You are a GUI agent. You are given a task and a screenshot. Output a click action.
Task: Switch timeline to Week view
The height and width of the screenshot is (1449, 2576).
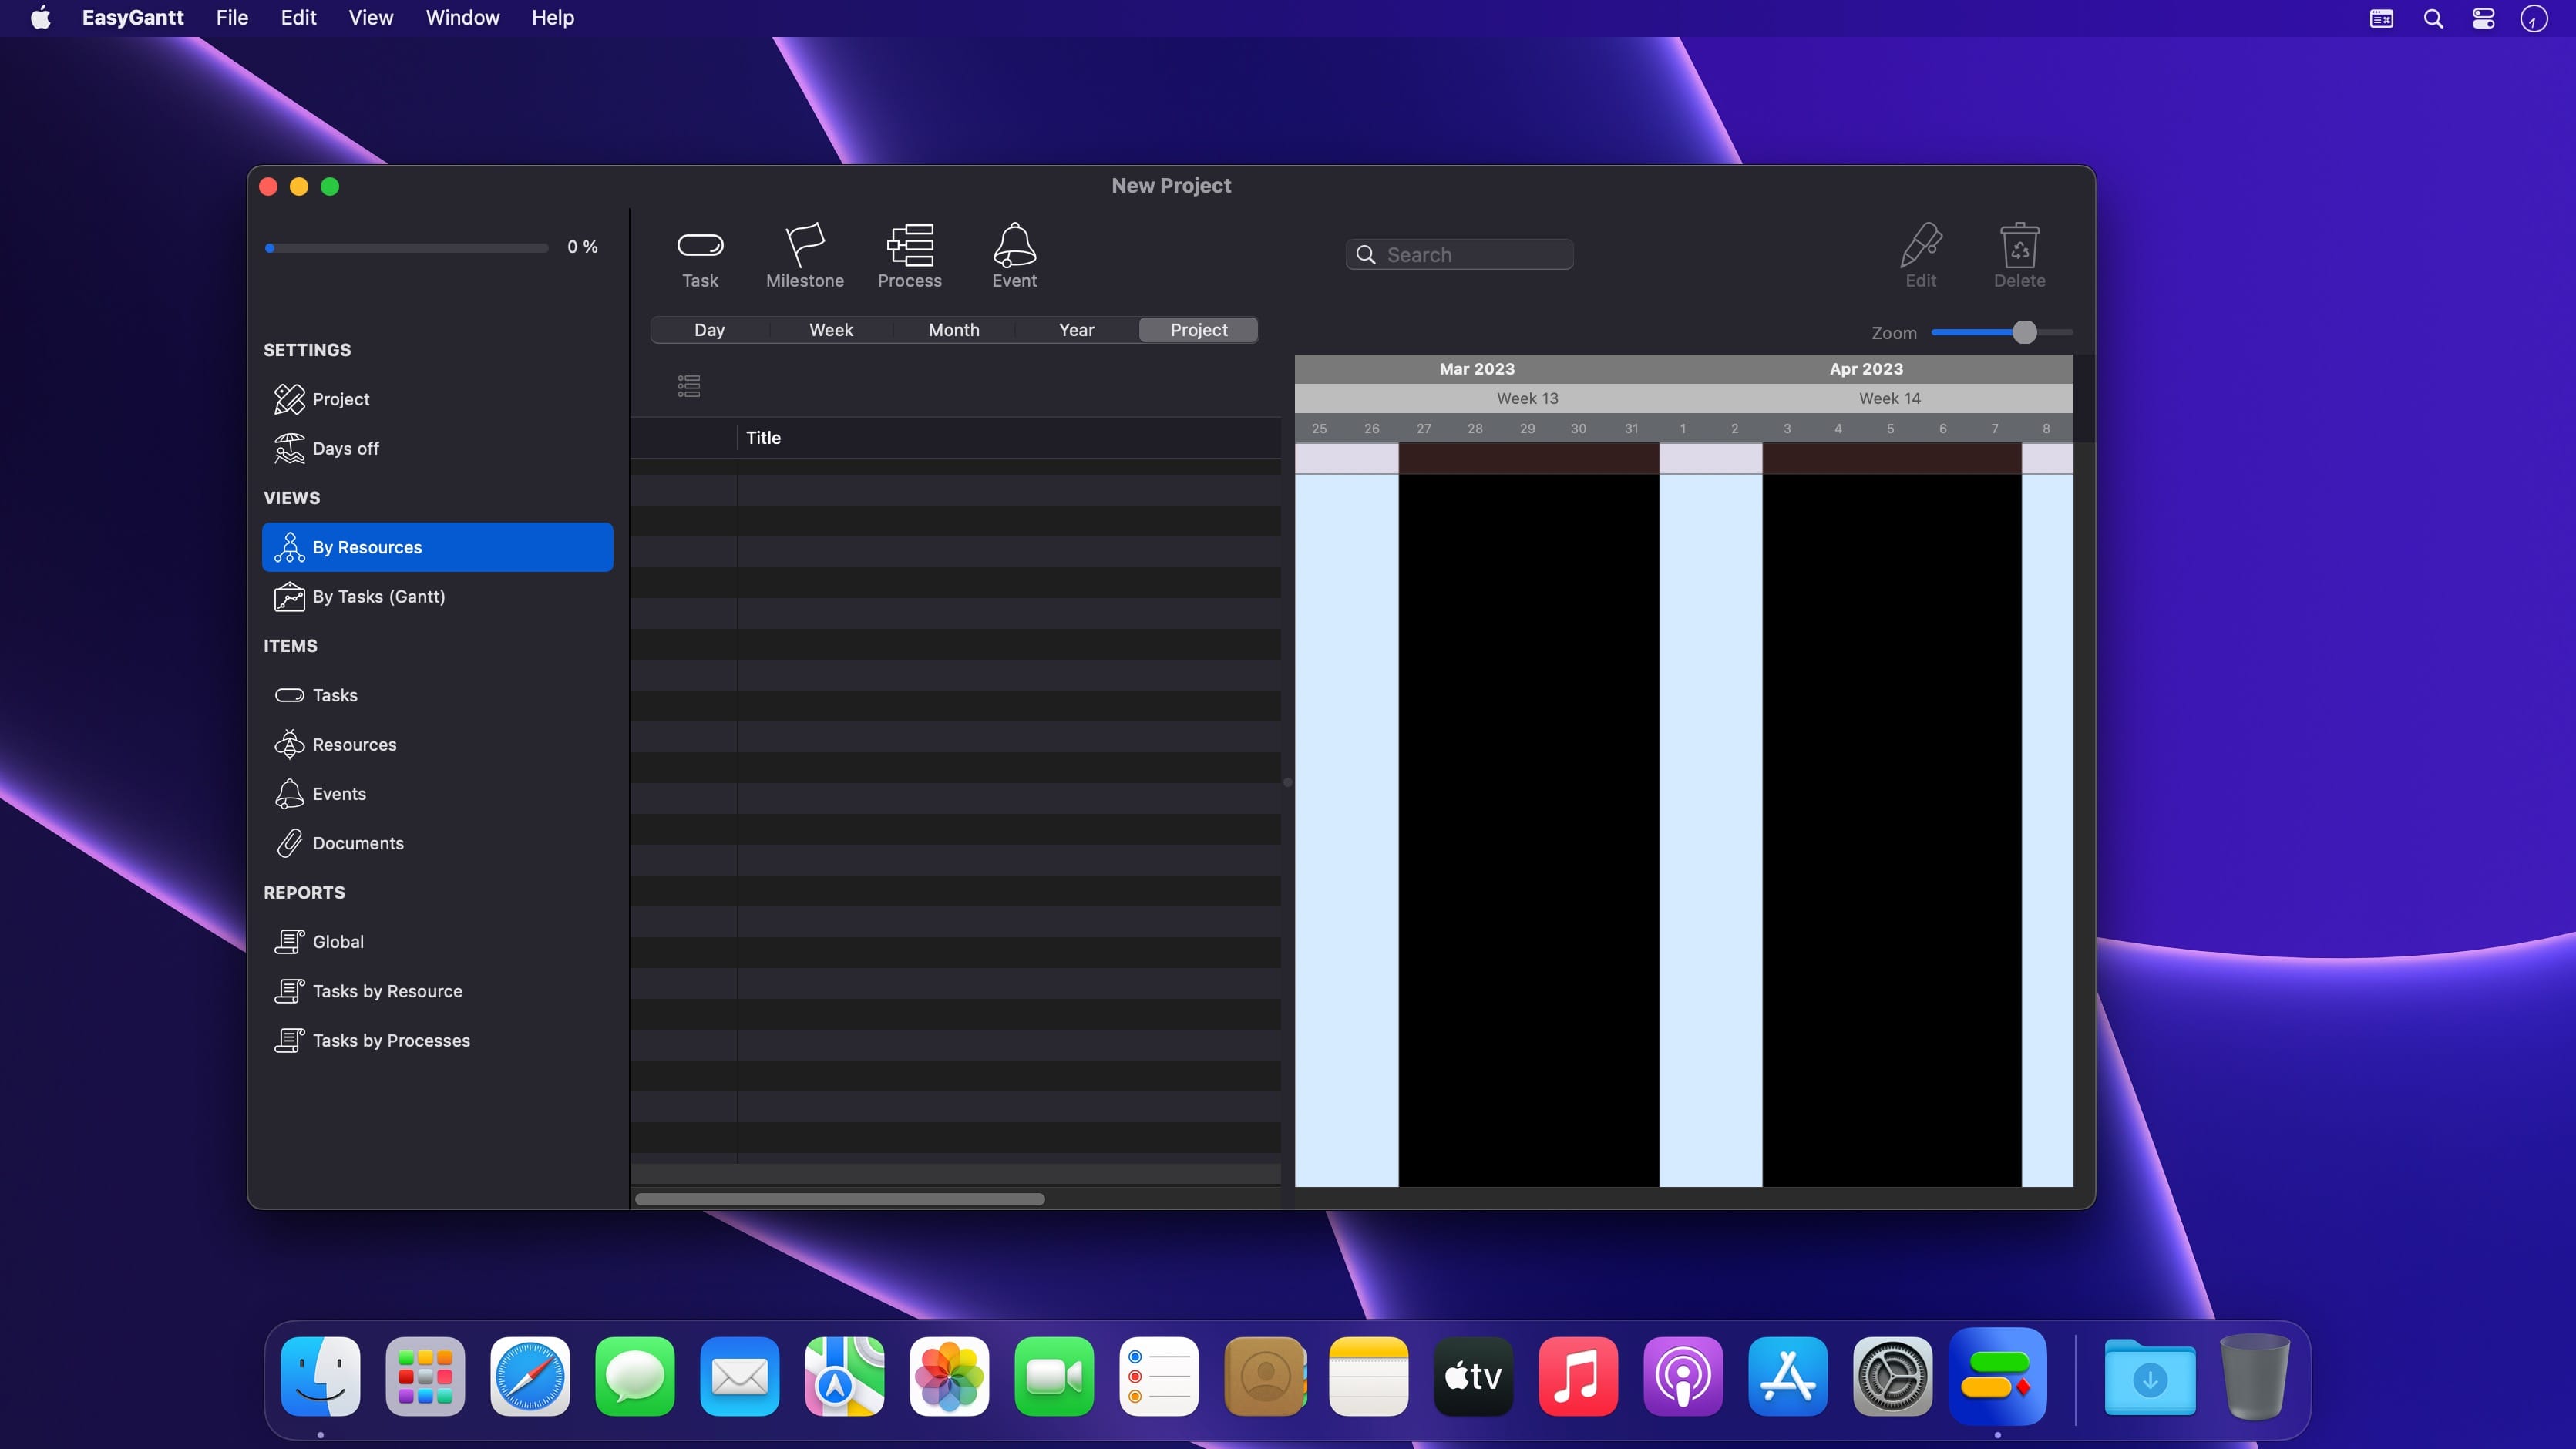click(830, 330)
